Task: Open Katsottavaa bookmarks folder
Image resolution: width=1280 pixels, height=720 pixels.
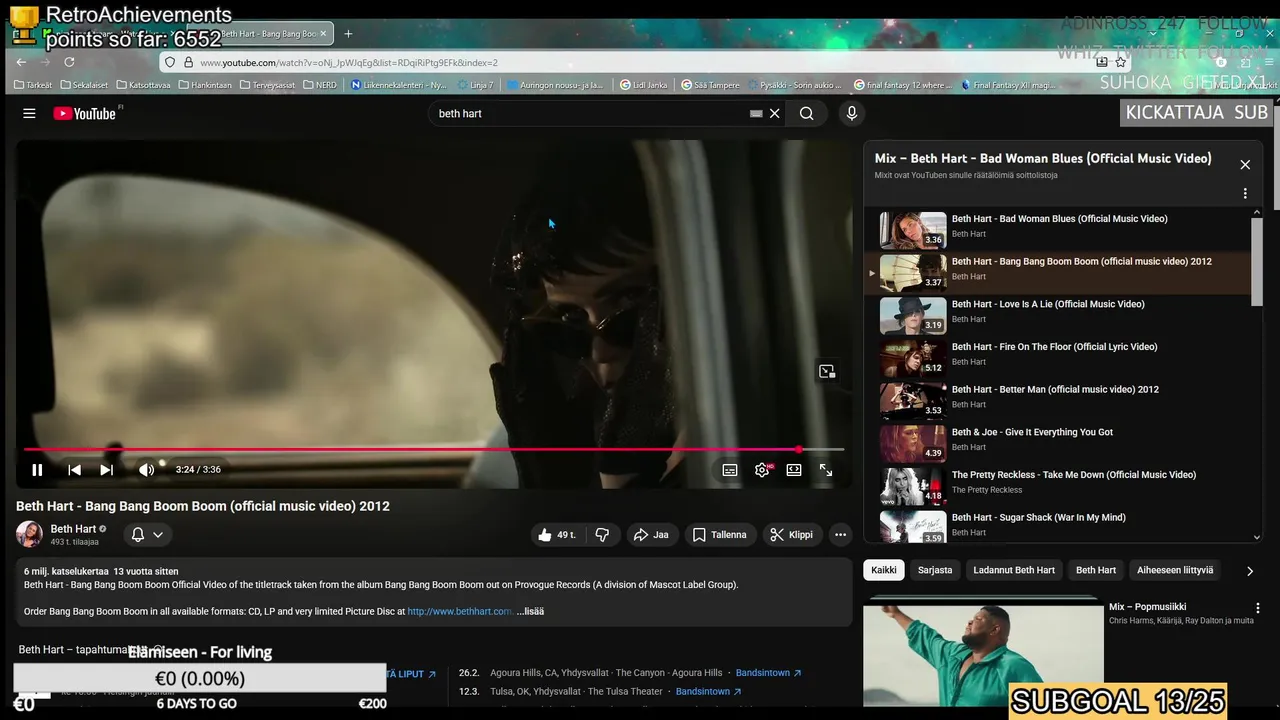Action: [x=143, y=85]
